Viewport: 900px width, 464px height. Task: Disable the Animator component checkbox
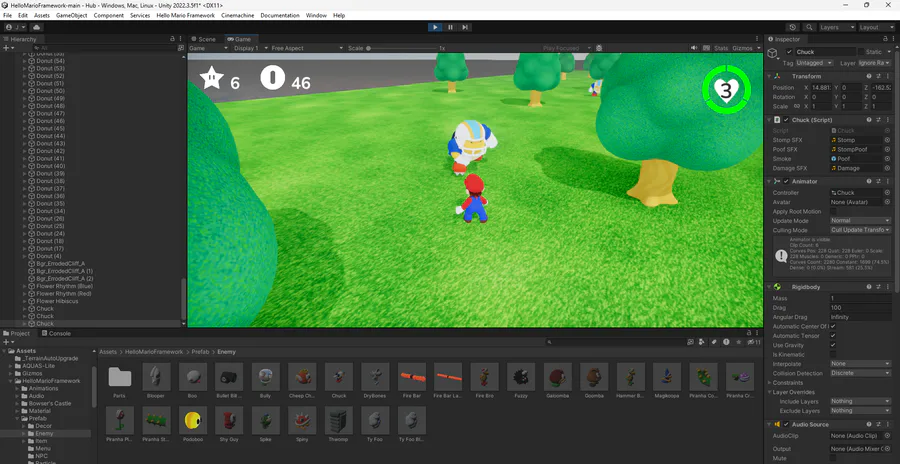click(786, 181)
